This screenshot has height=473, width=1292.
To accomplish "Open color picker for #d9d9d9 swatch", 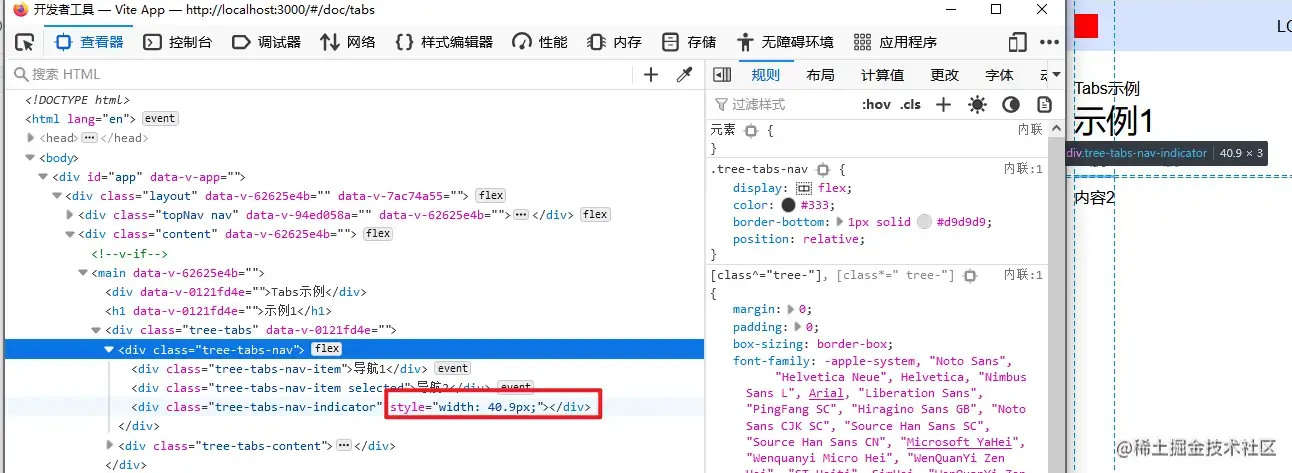I will click(x=924, y=222).
